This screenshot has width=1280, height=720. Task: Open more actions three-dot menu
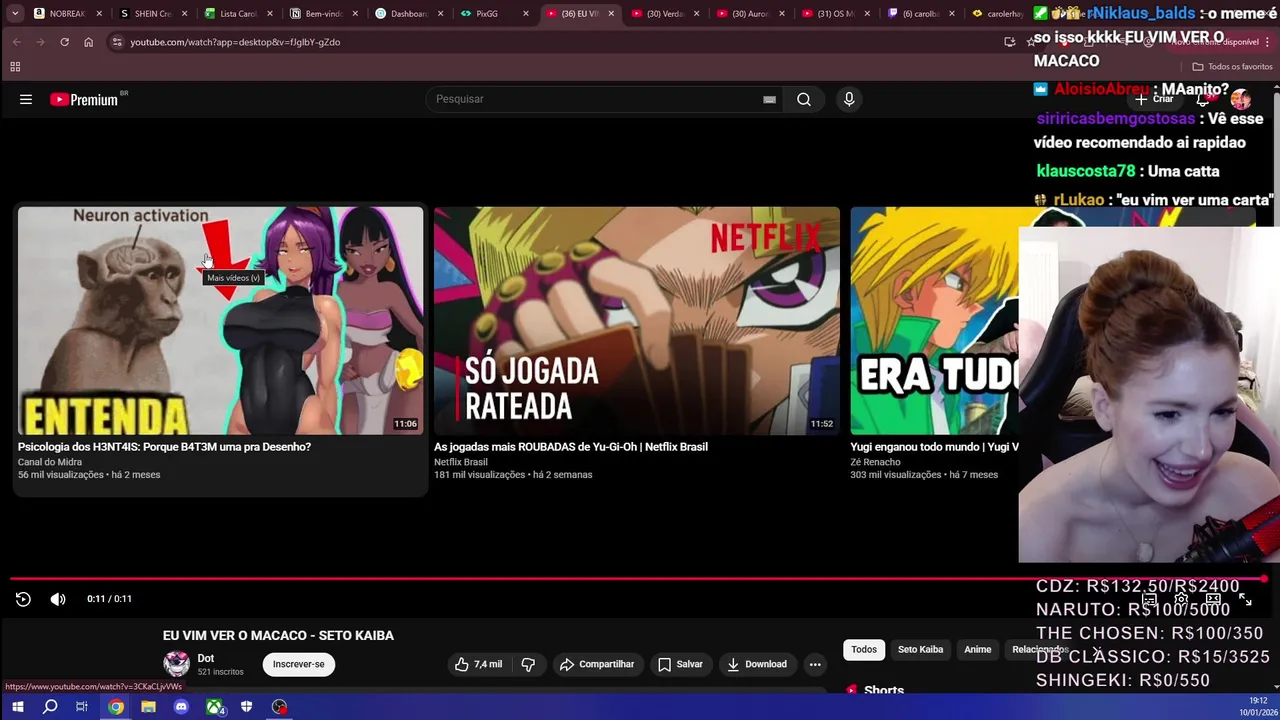[815, 664]
